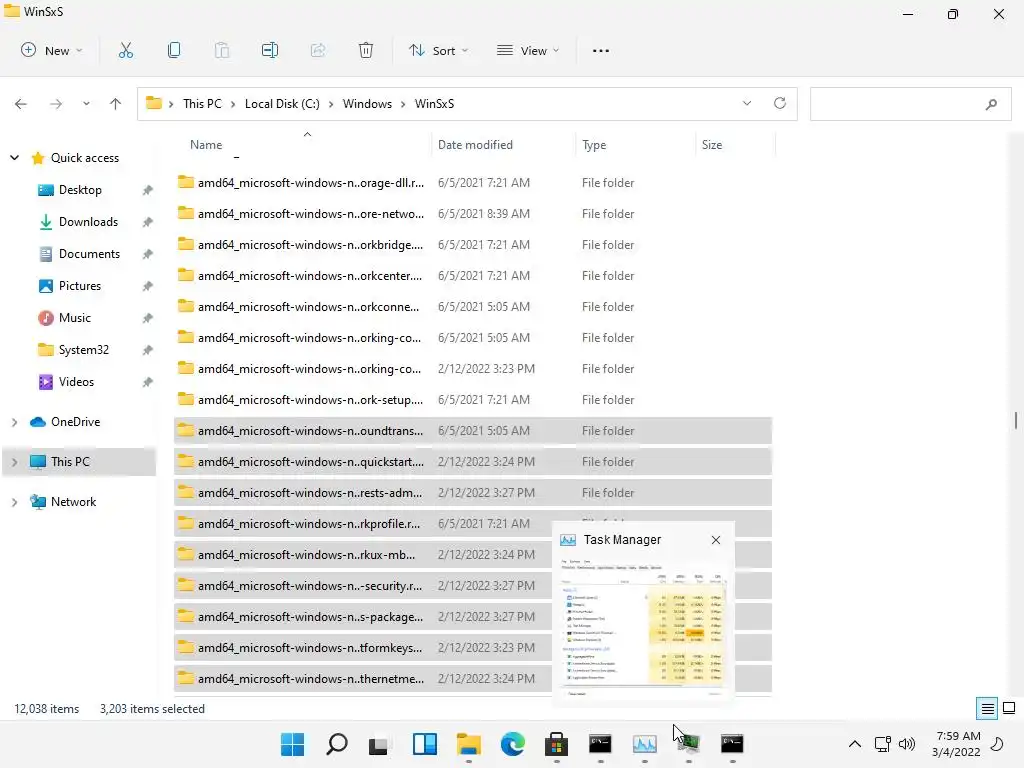Expand address bar history dropdown
This screenshot has width=1024, height=768.
pos(746,103)
